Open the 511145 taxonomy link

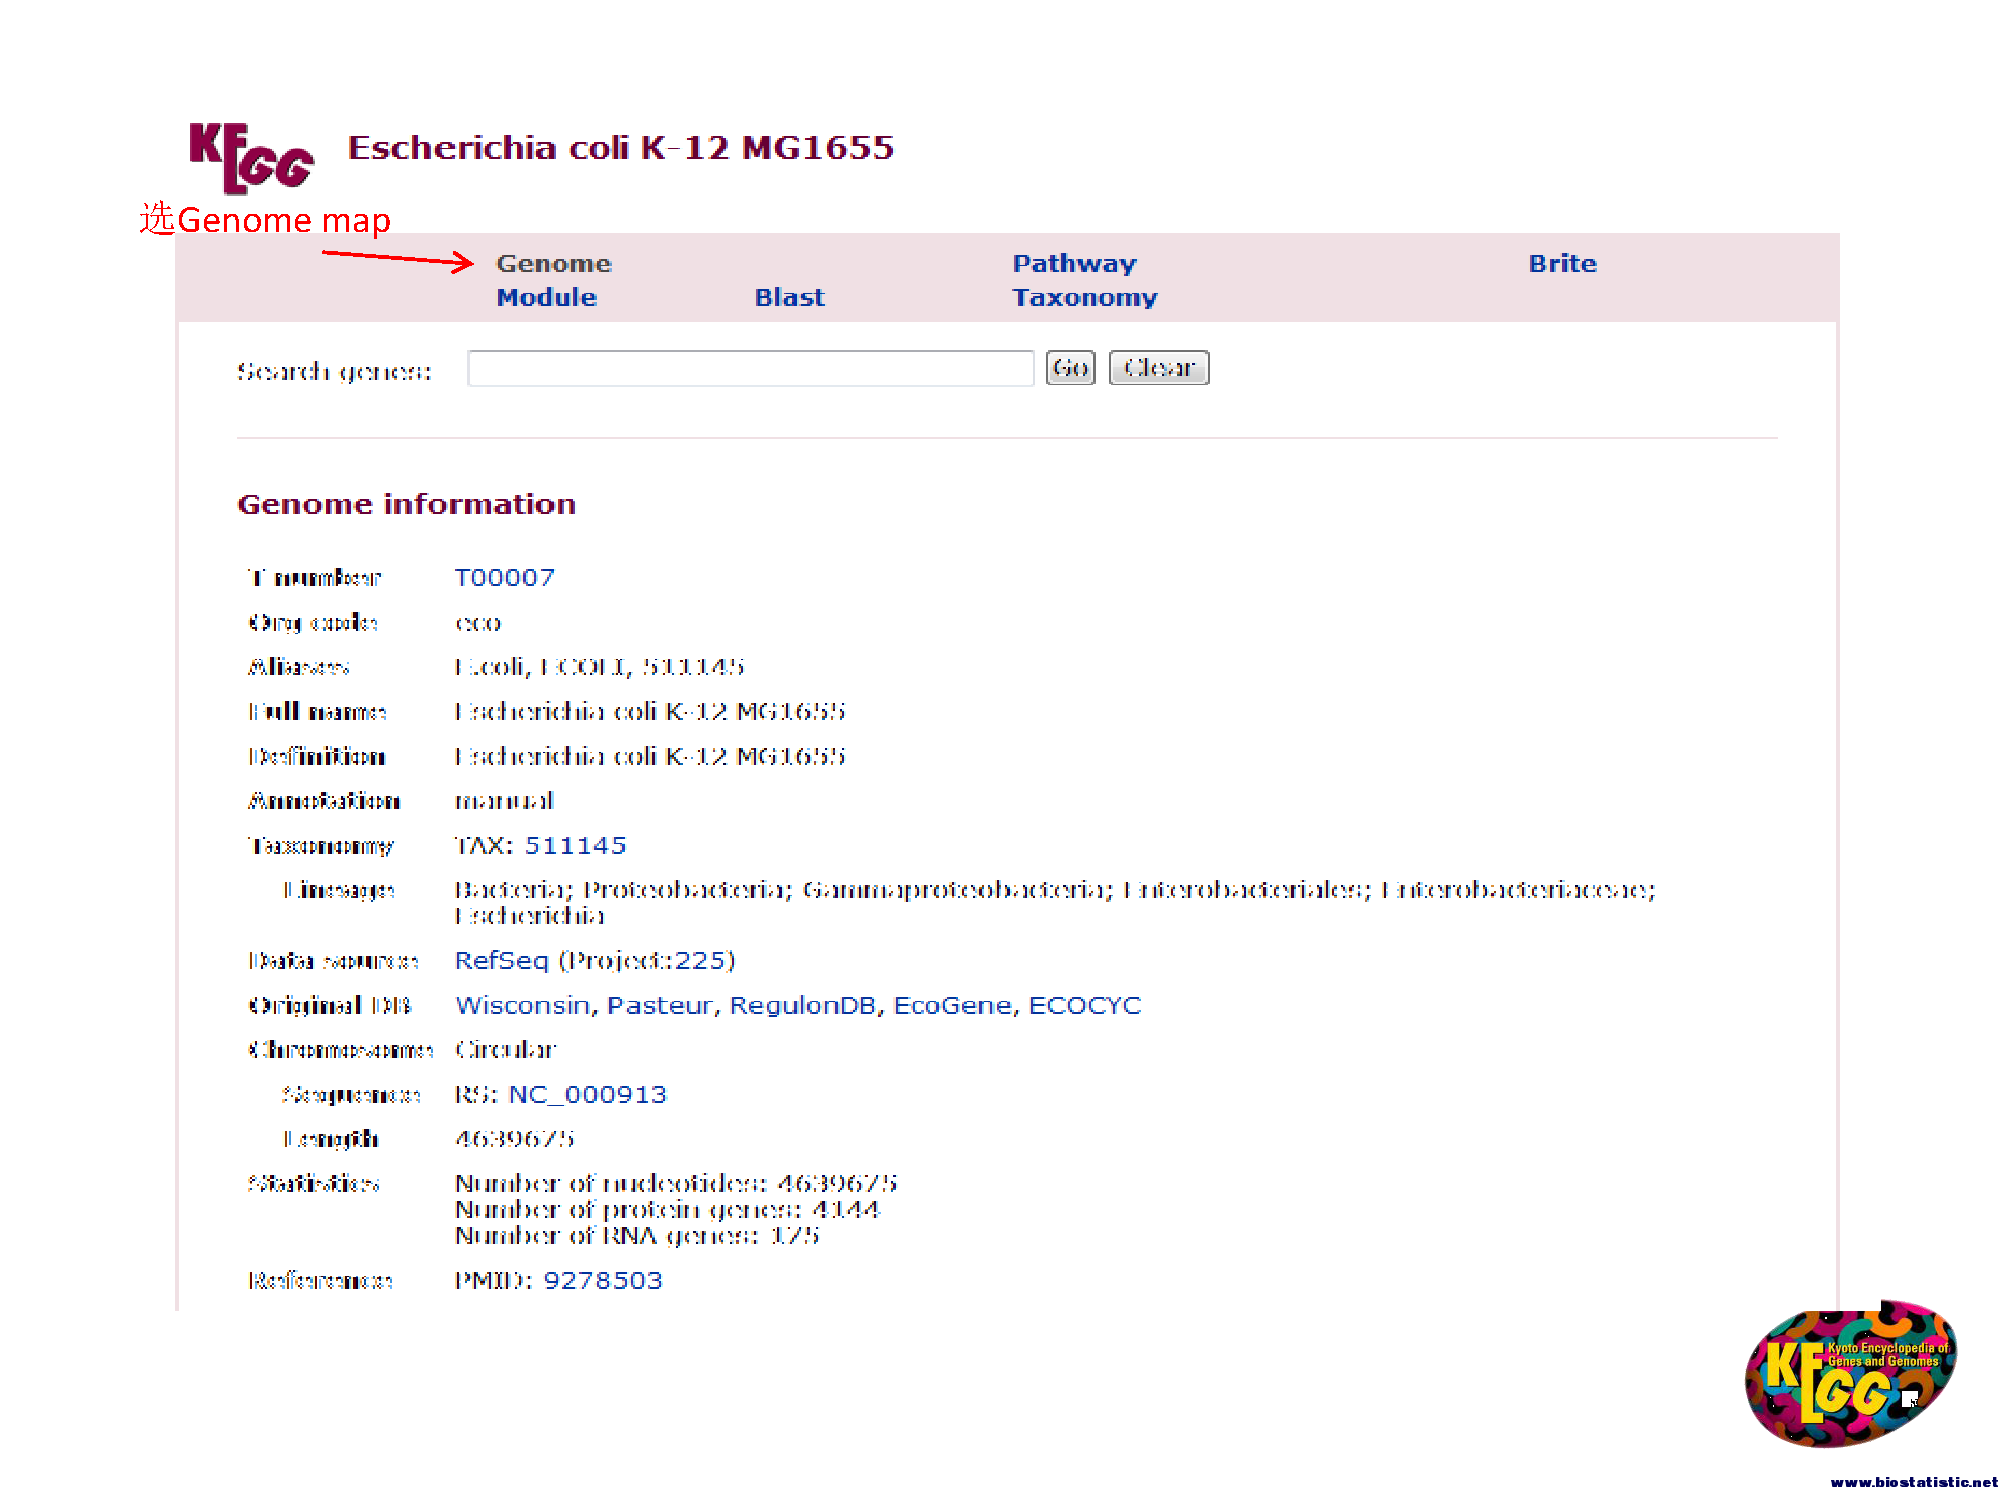tap(576, 846)
